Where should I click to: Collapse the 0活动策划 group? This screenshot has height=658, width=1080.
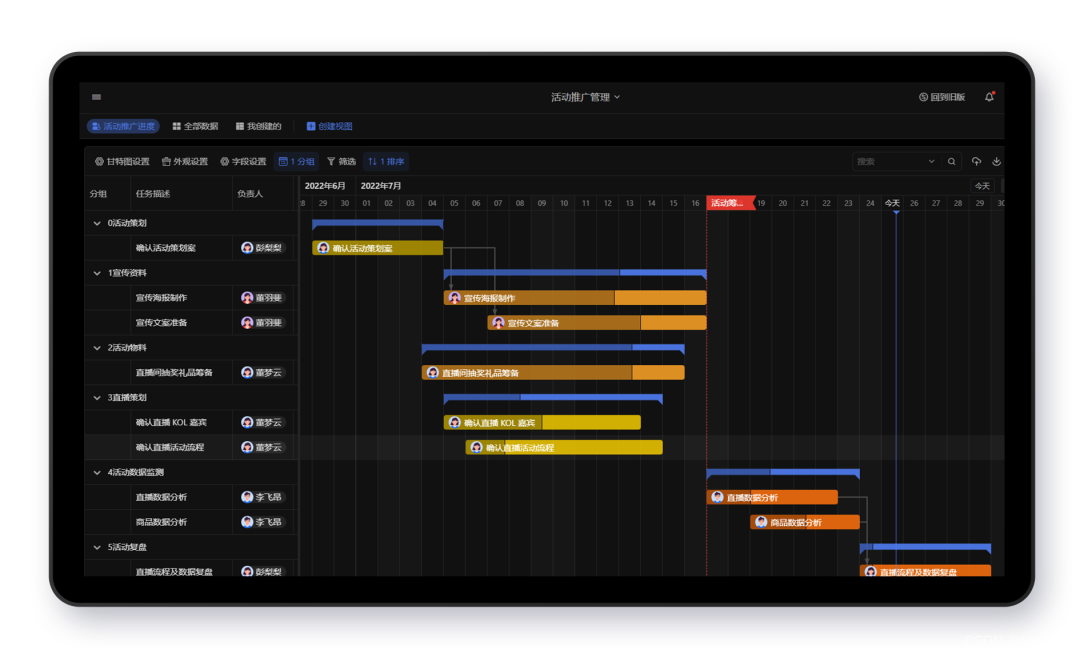point(97,223)
